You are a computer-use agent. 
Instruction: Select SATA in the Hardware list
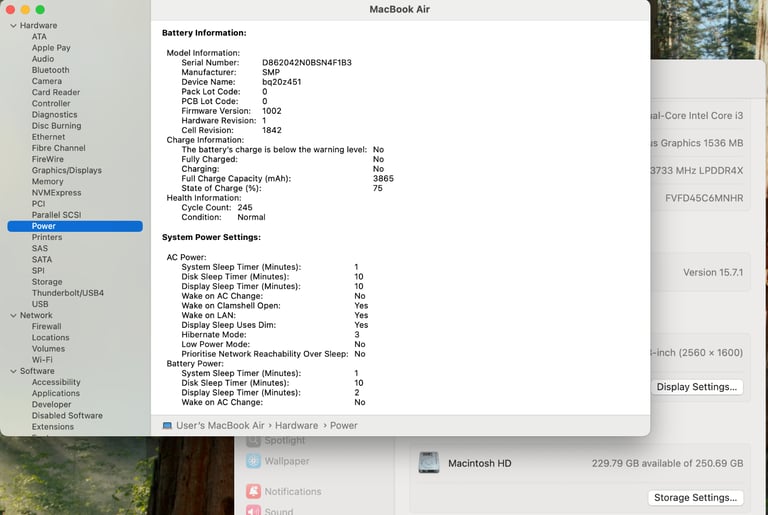point(42,260)
